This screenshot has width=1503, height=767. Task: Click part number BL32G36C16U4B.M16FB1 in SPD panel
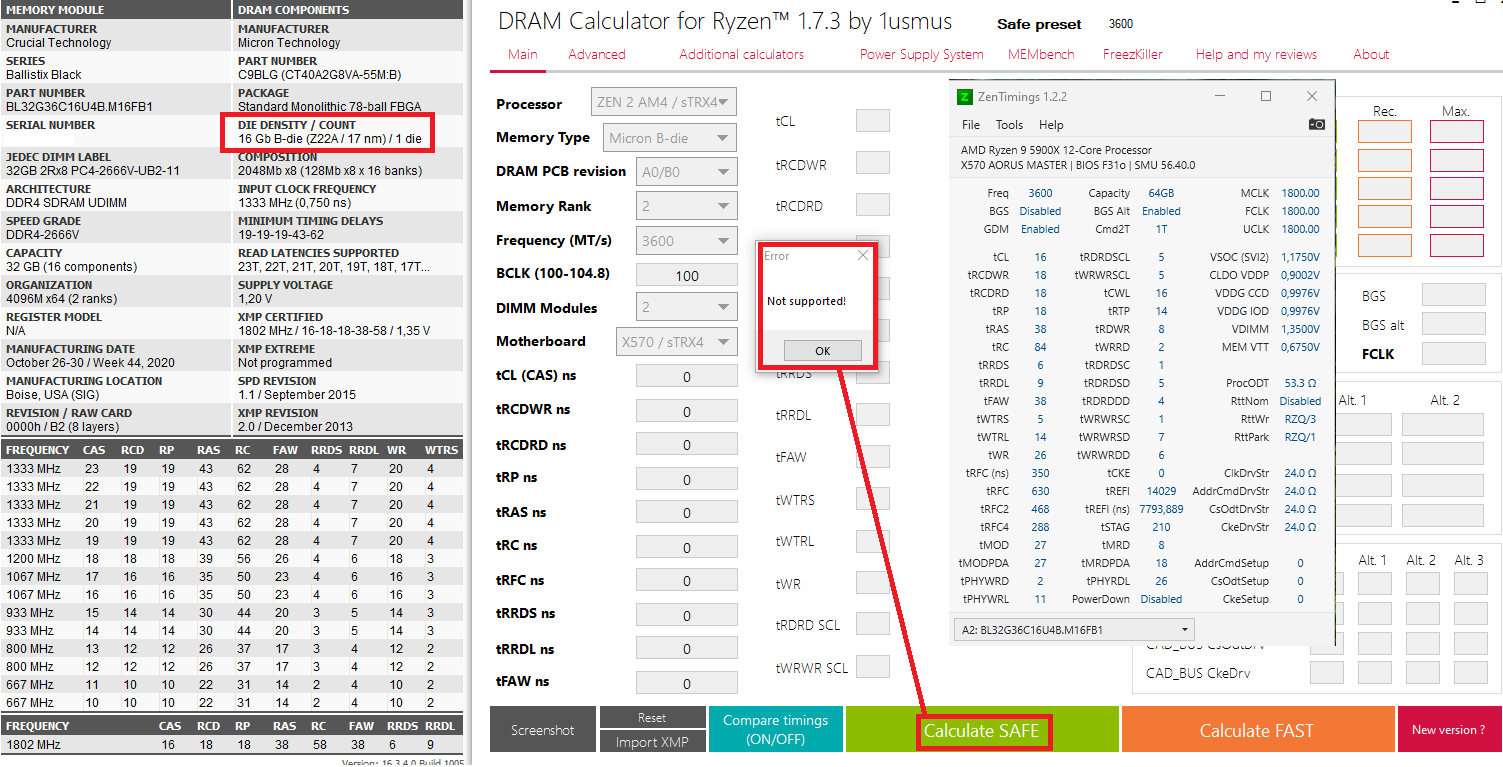(x=79, y=106)
